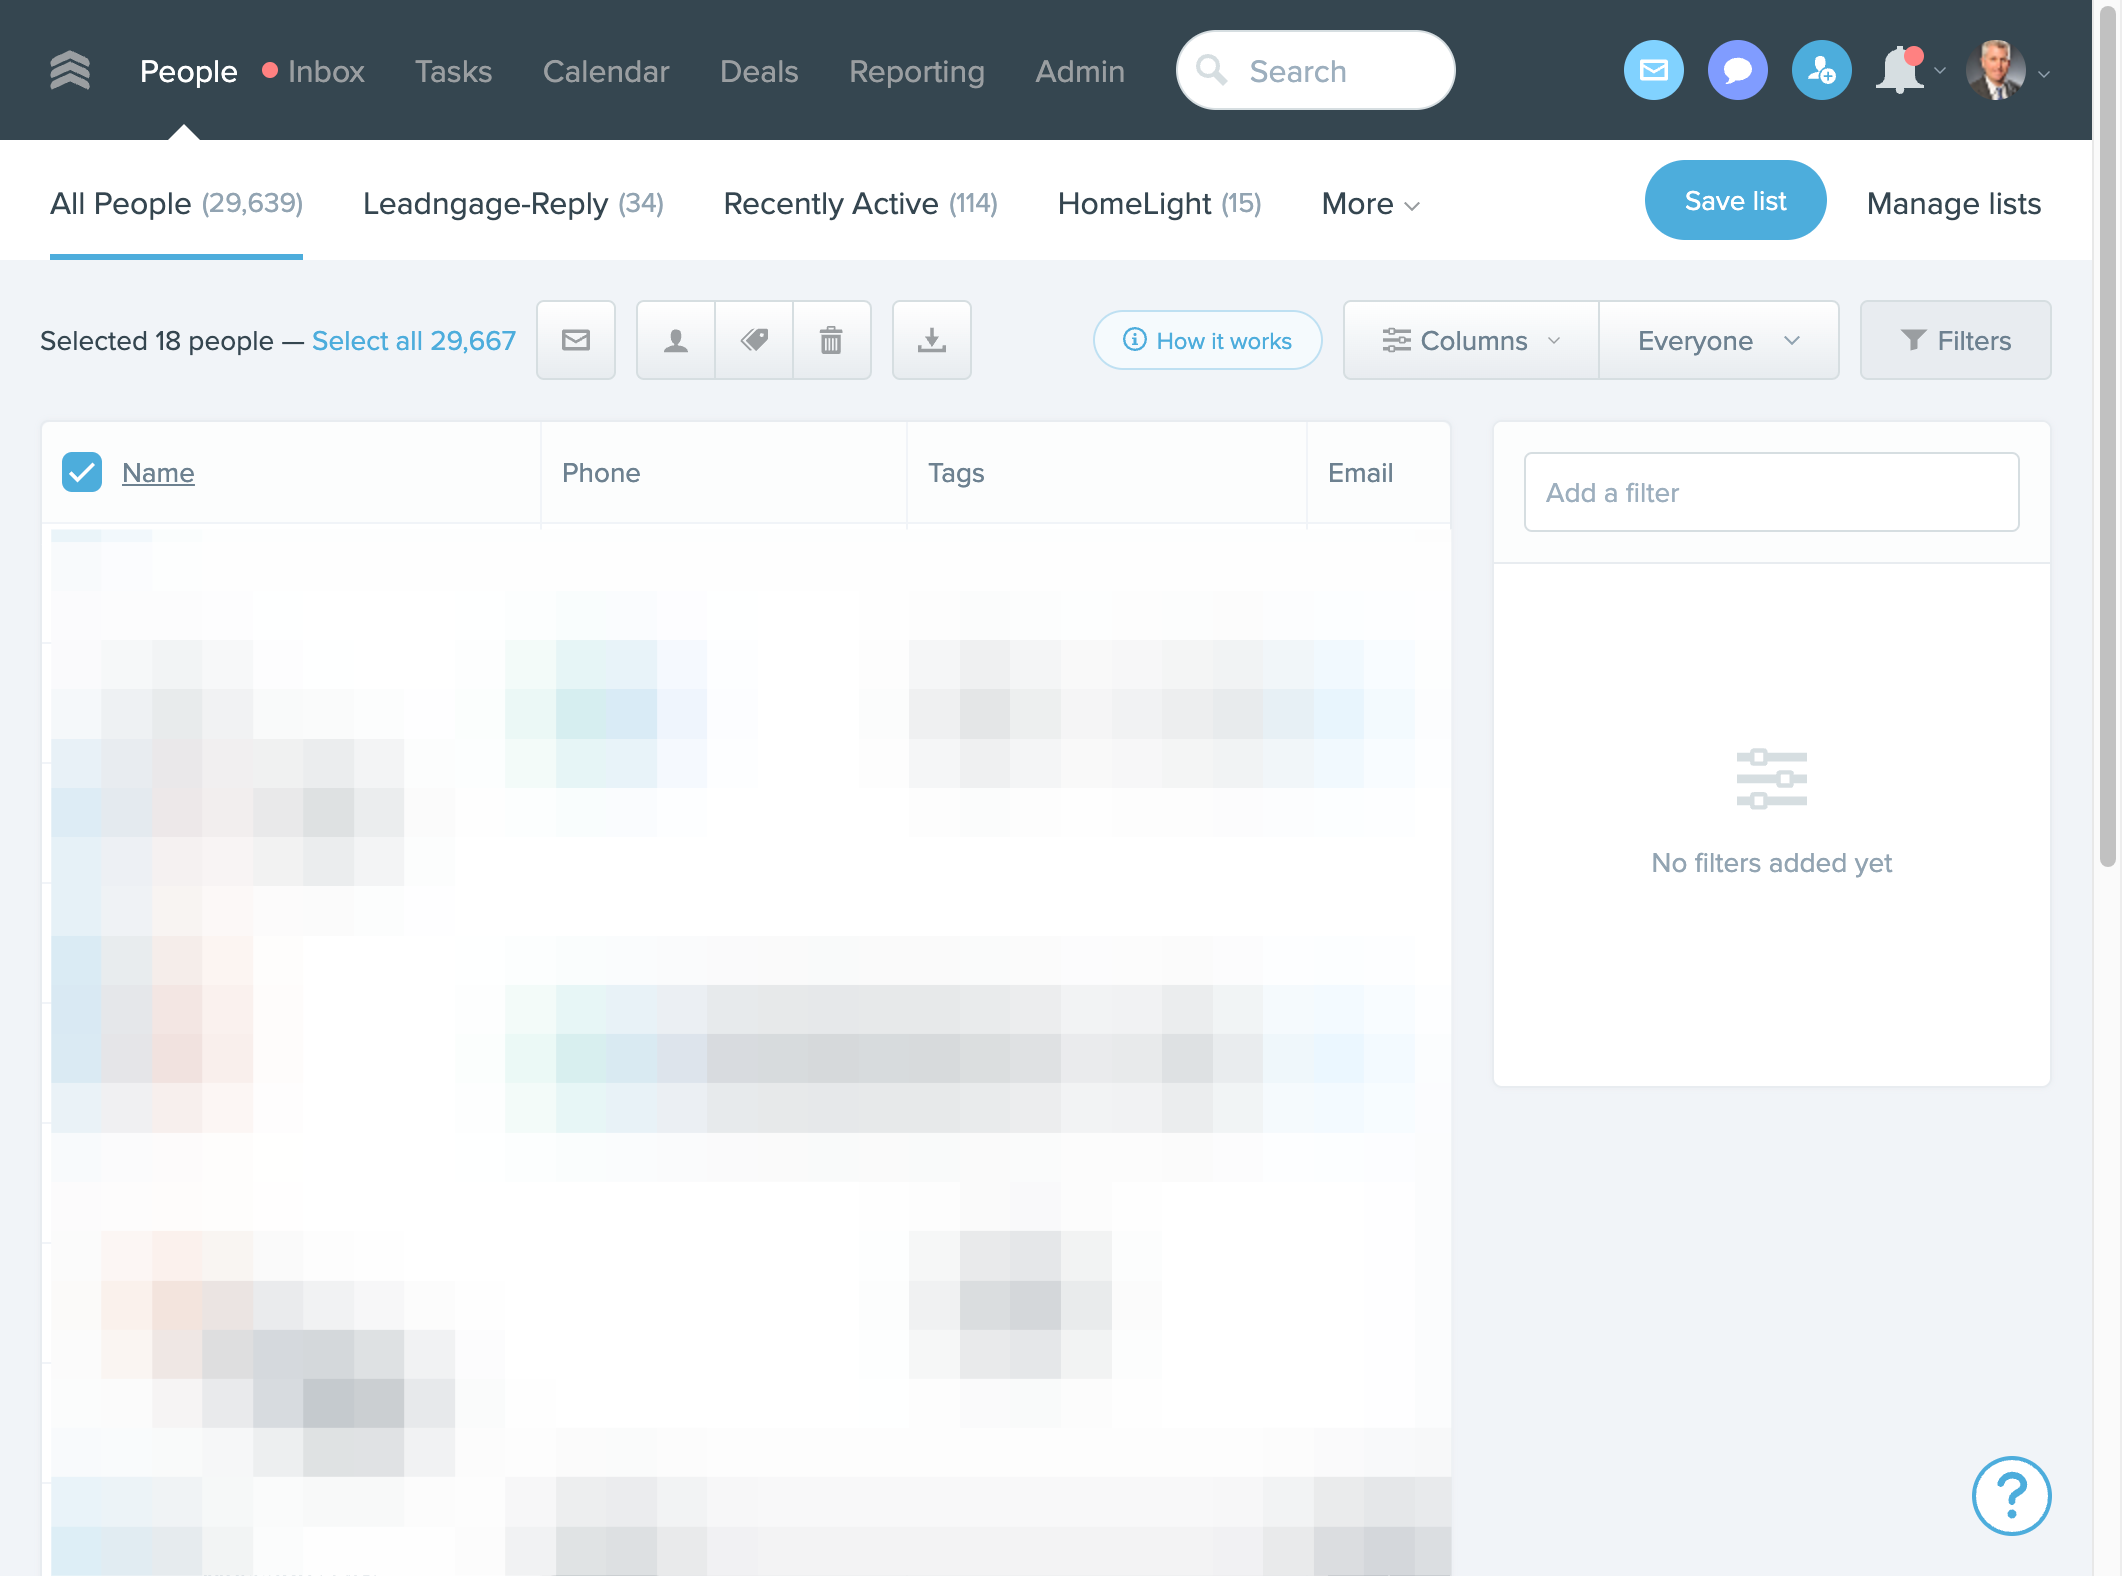Go to the Inbox menu item
This screenshot has height=1576, width=2122.
[326, 71]
